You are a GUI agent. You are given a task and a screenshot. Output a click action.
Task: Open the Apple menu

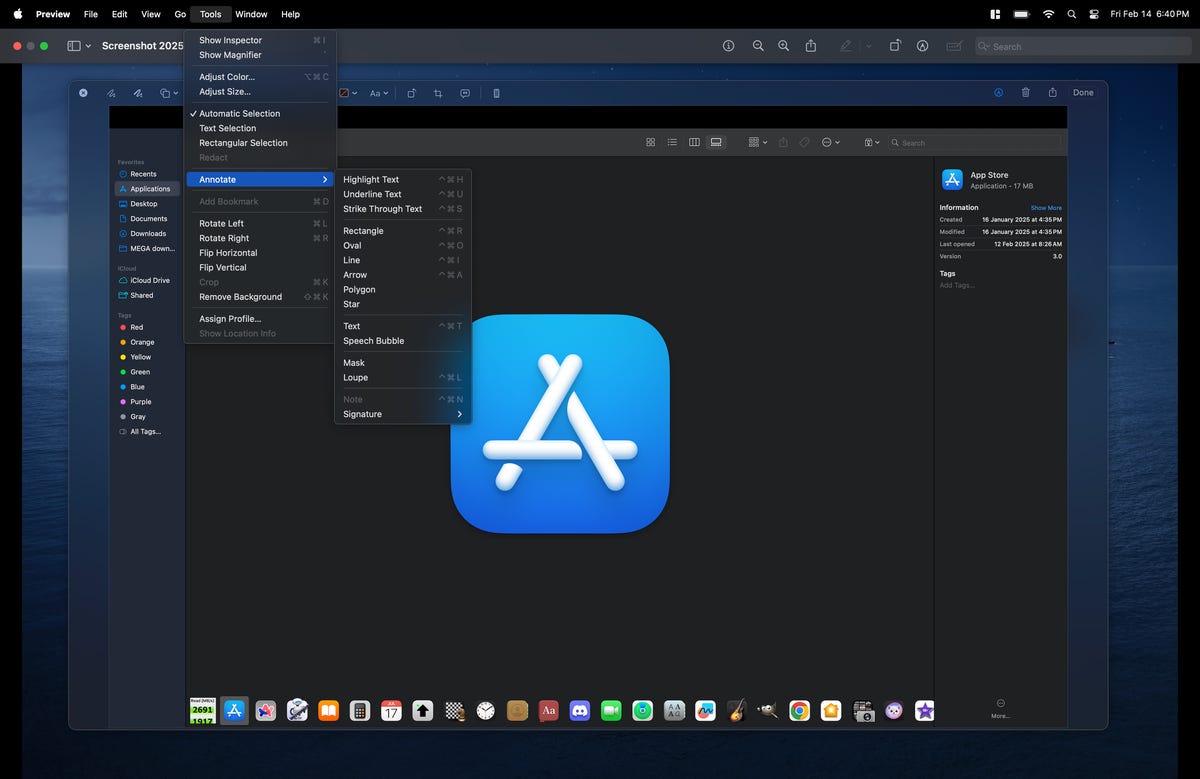[18, 14]
